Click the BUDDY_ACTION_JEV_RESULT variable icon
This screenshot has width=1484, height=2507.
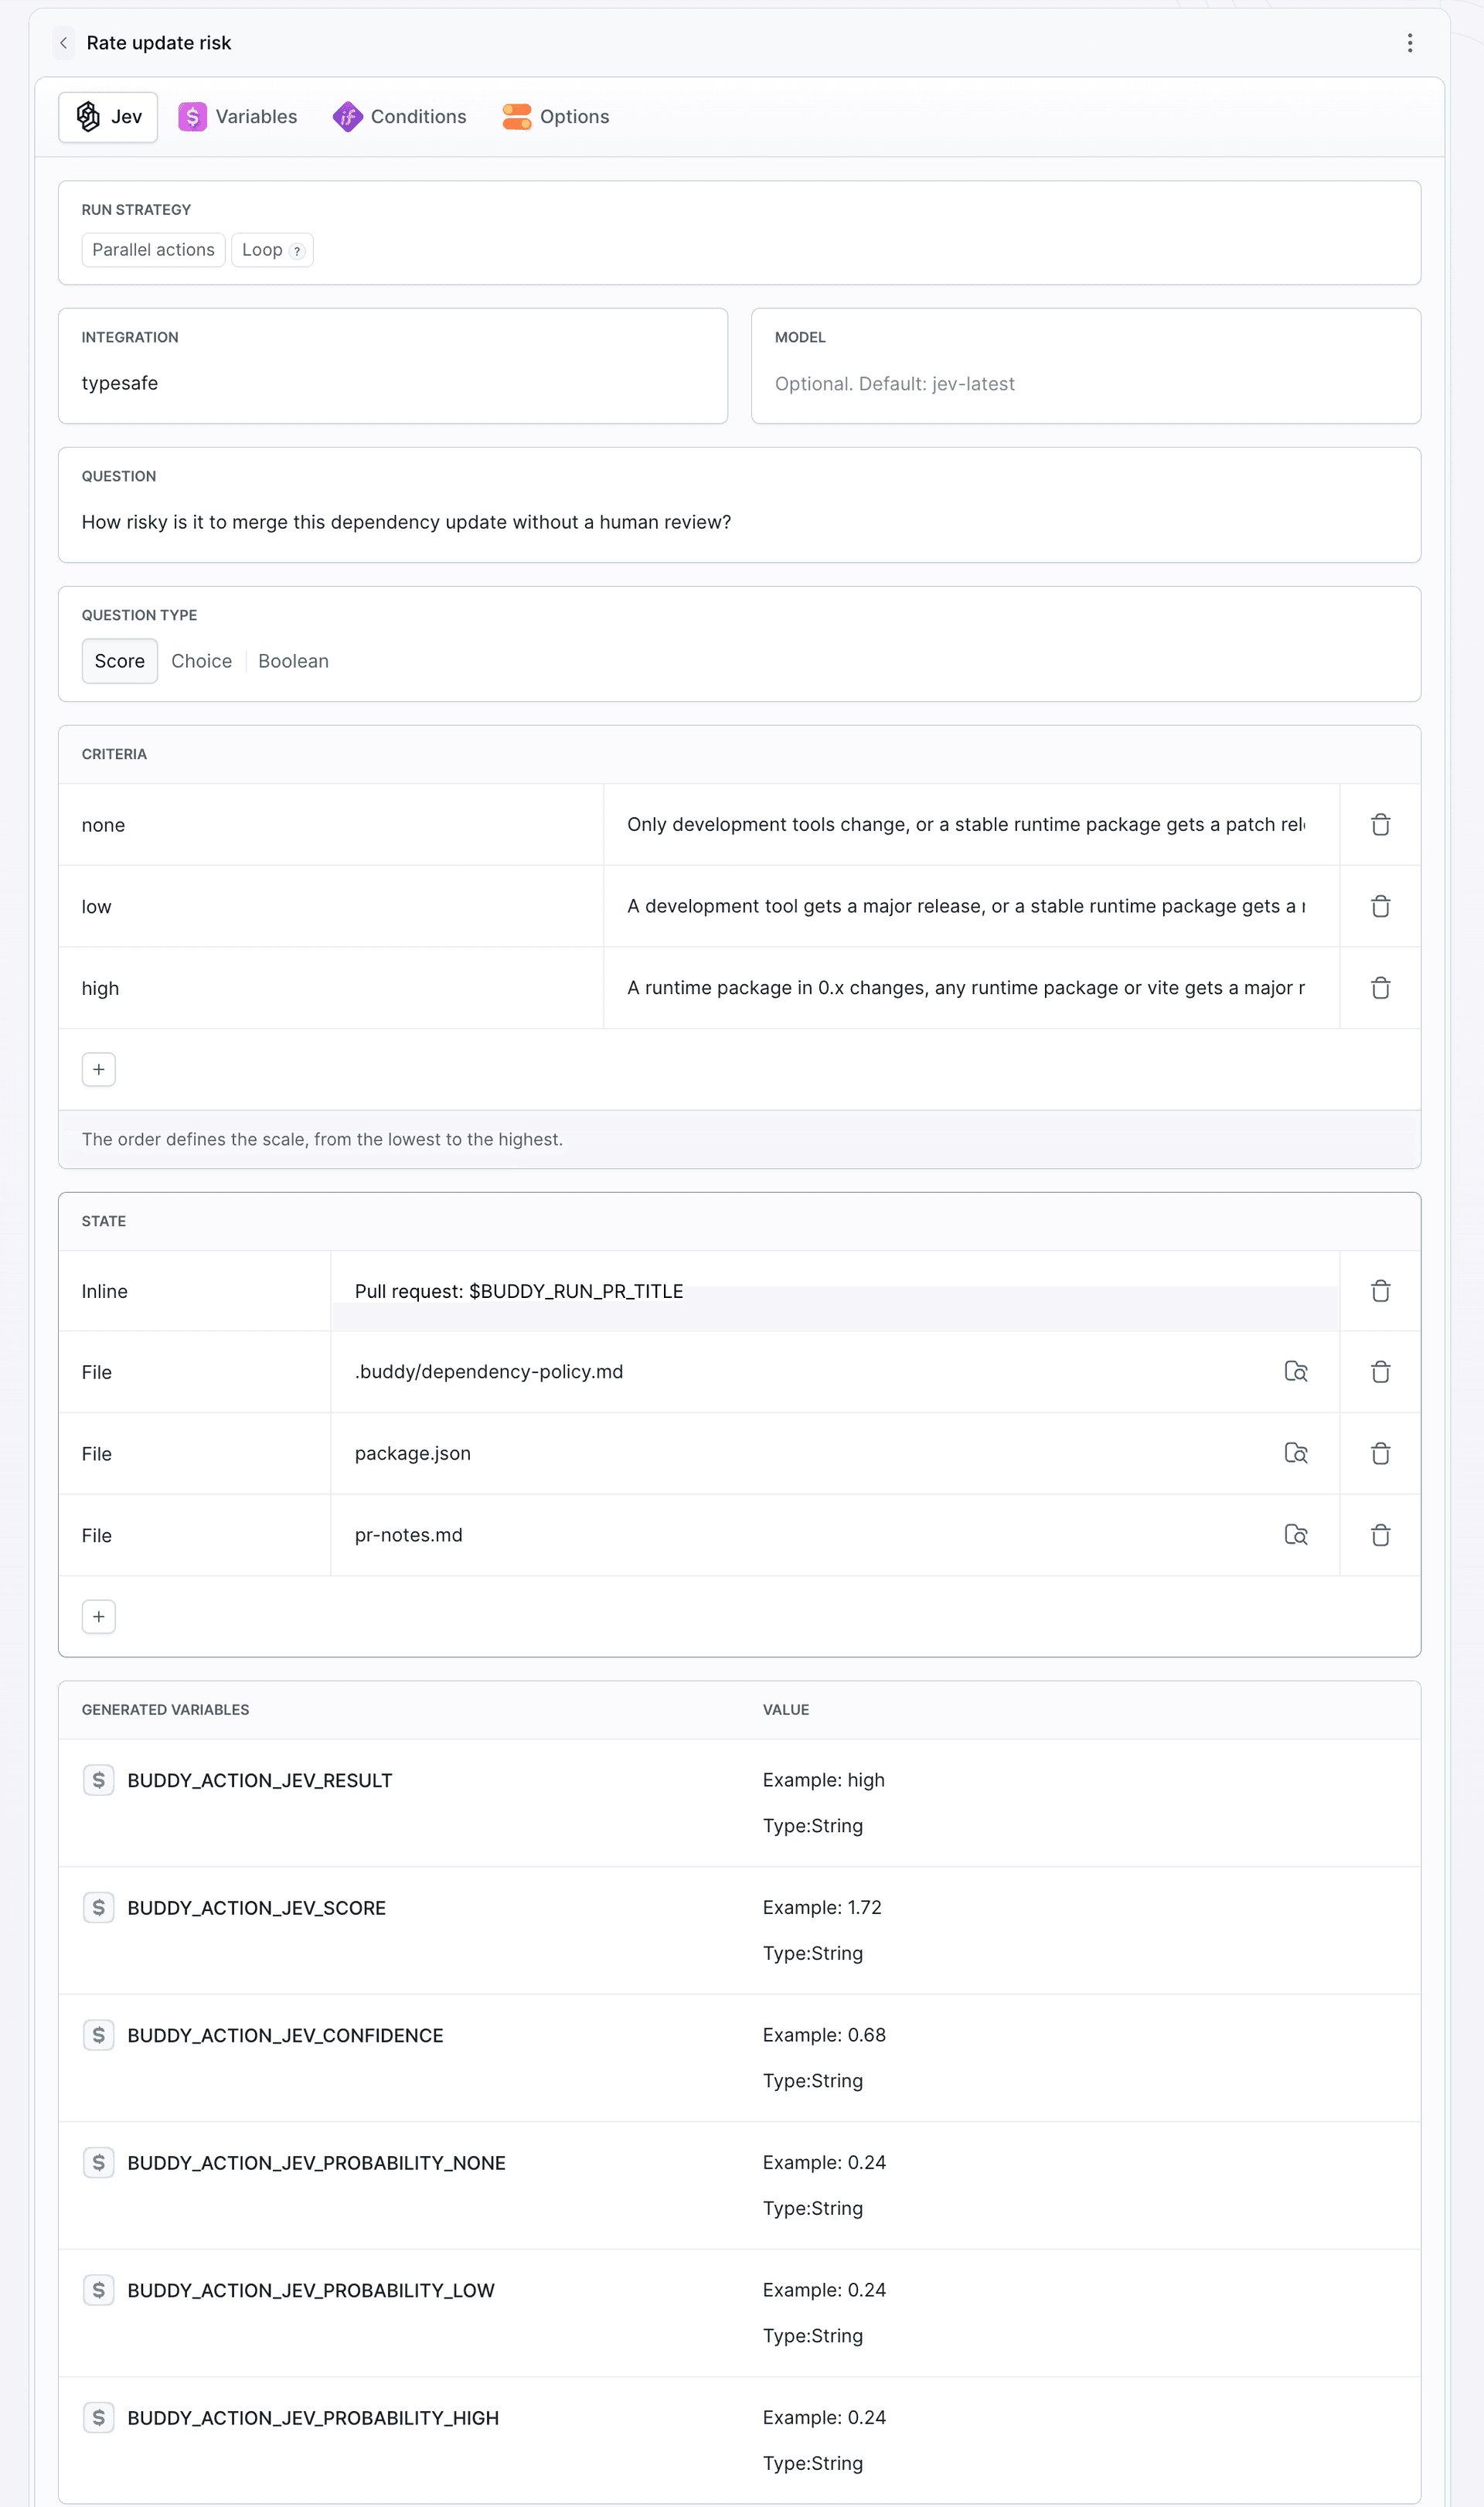[98, 1780]
